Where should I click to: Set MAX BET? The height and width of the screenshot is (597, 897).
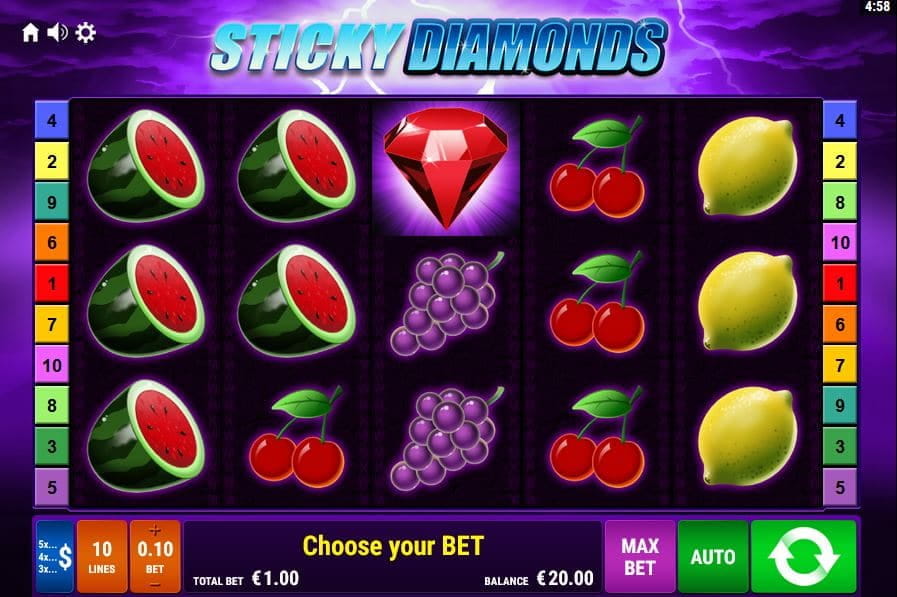[640, 556]
